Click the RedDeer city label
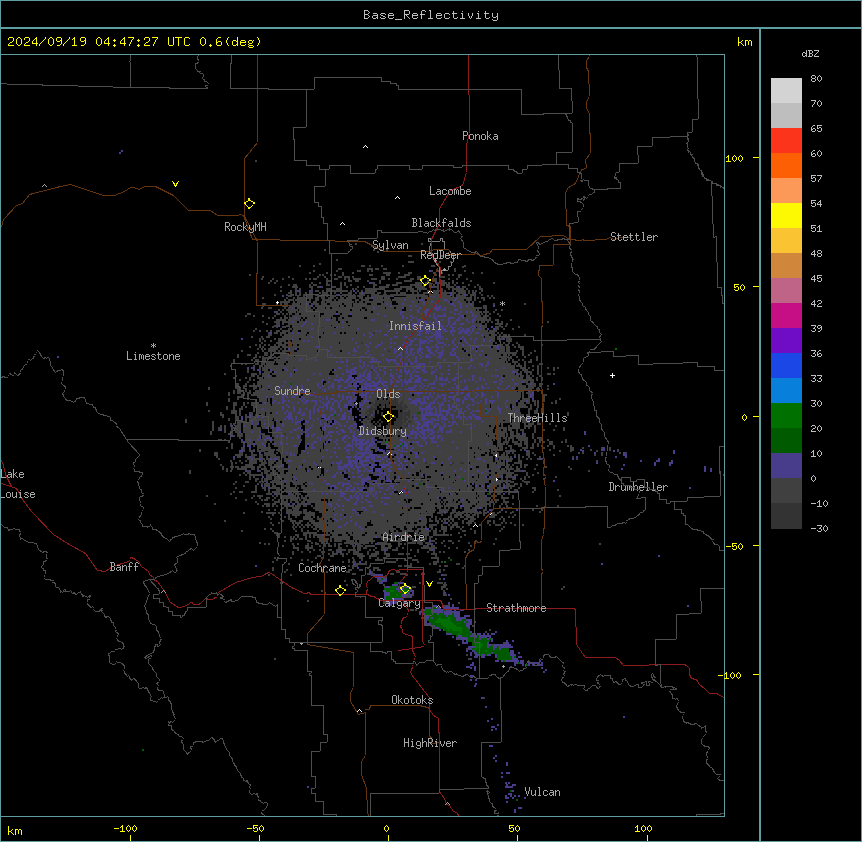Screen dimensions: 862x842 [x=440, y=255]
